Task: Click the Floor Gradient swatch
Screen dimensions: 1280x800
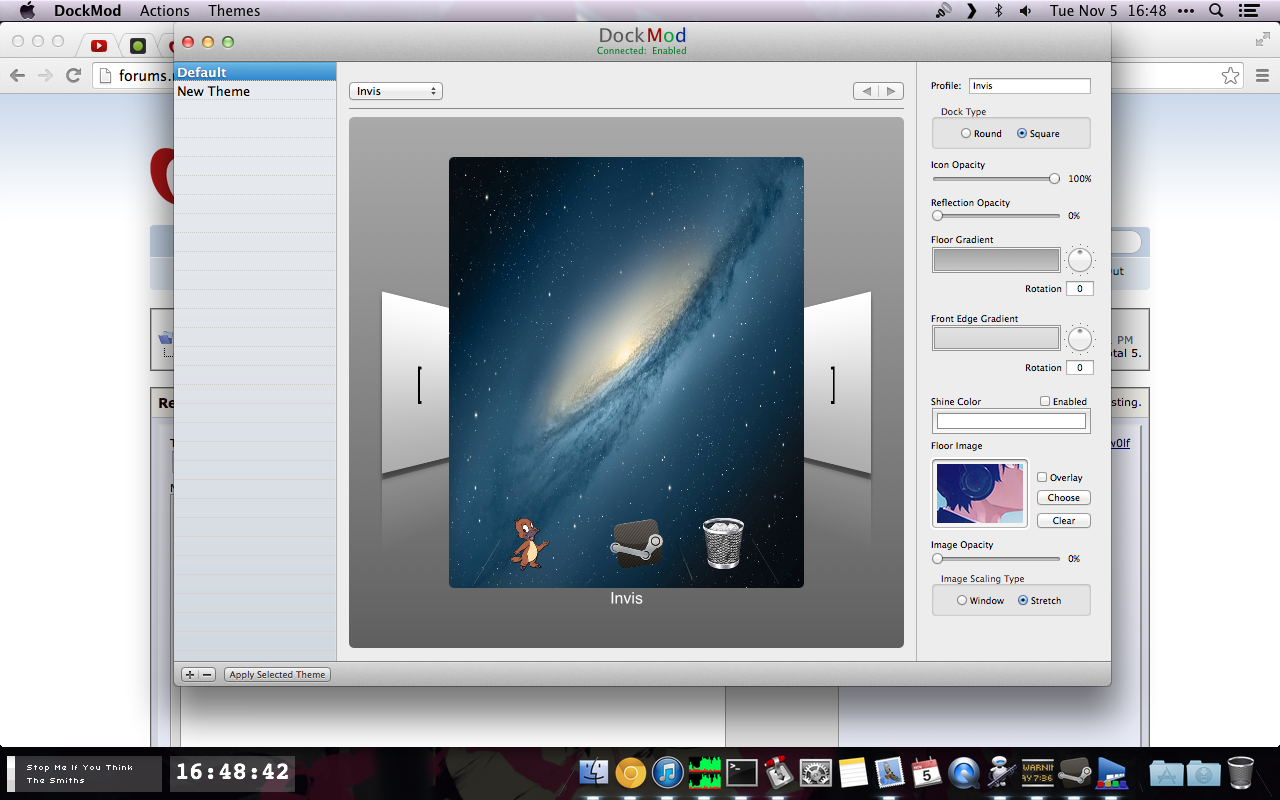Action: pyautogui.click(x=996, y=260)
